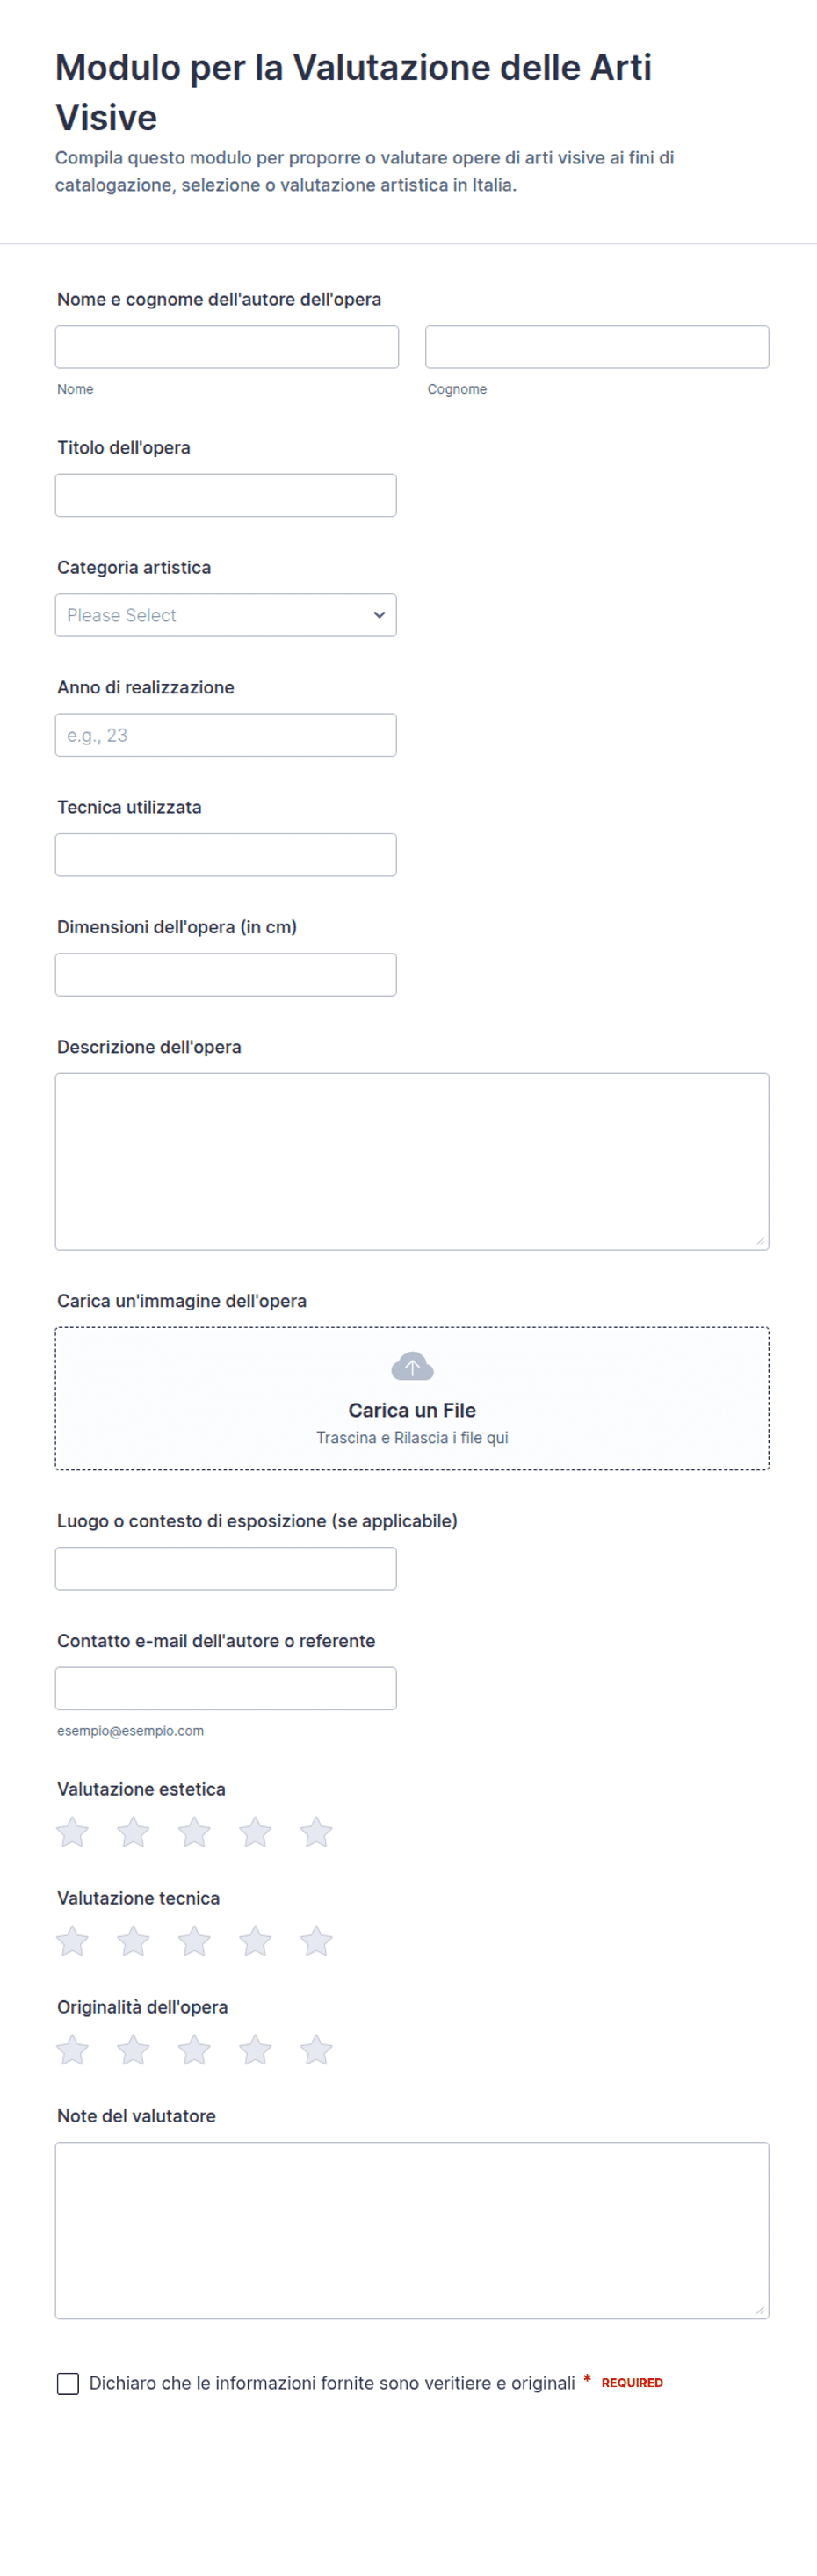The width and height of the screenshot is (817, 2576).
Task: Click the Categoria artistica chevron arrow
Action: (379, 615)
